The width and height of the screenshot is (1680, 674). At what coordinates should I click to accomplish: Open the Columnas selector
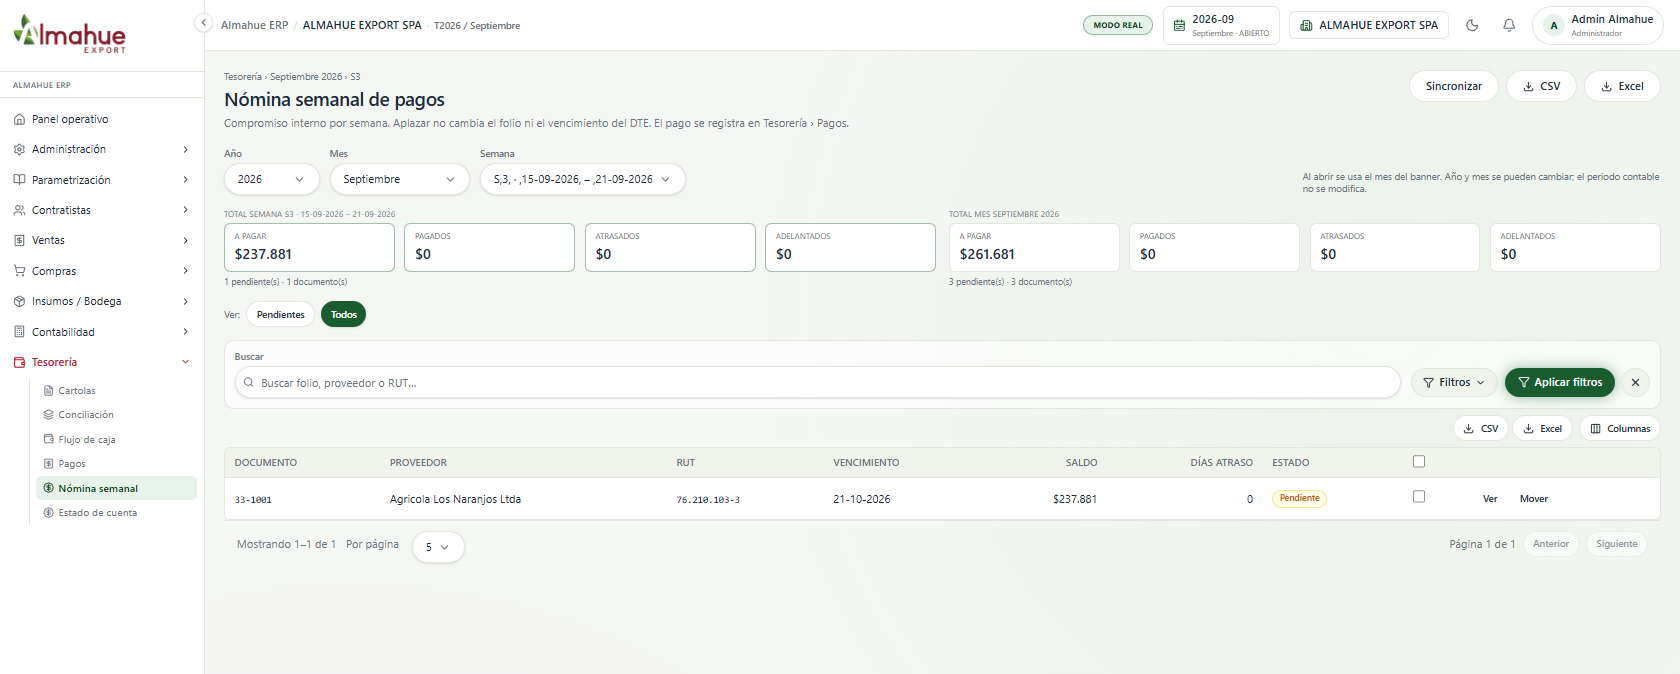1620,429
